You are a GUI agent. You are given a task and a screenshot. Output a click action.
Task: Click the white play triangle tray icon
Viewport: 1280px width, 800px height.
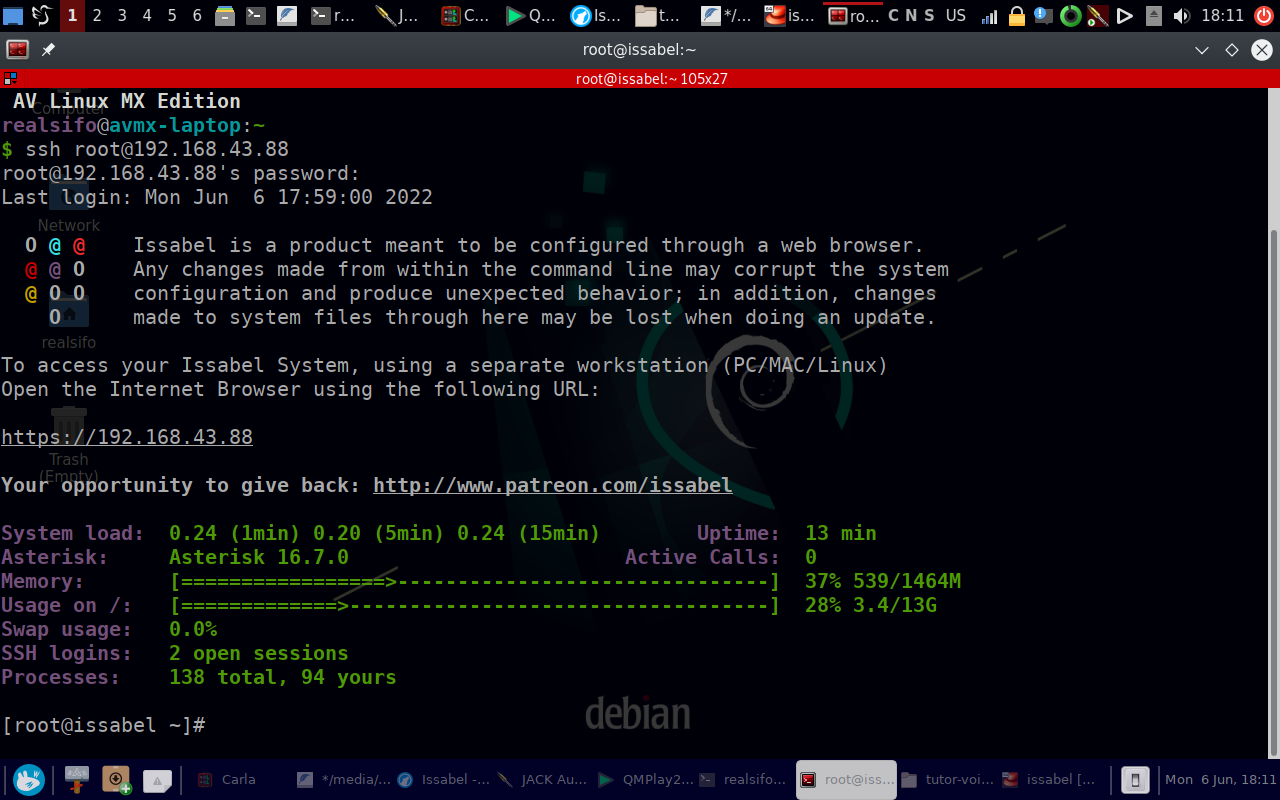(1125, 16)
